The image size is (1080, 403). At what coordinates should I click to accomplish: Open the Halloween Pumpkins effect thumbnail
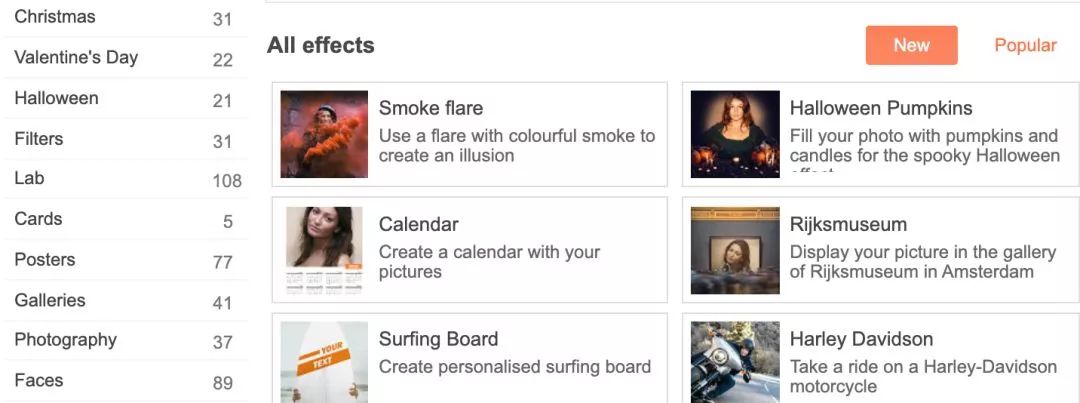tap(735, 134)
